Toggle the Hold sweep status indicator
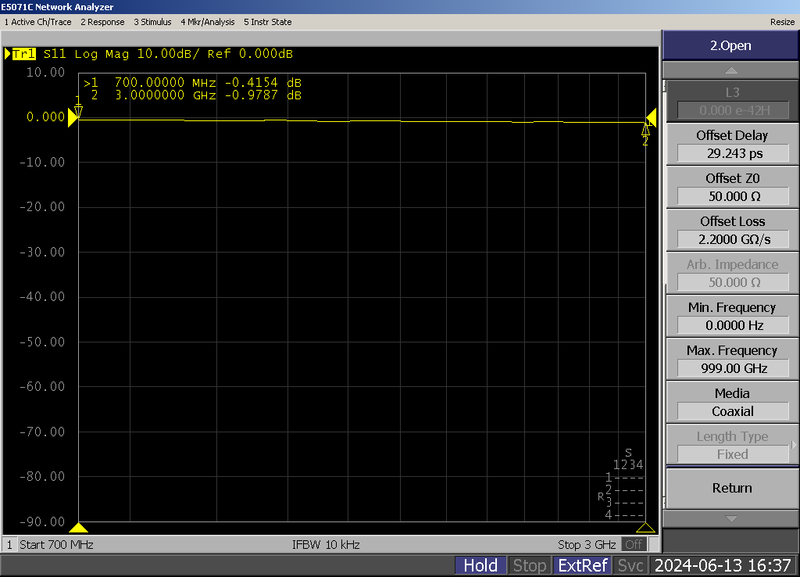 click(x=480, y=565)
